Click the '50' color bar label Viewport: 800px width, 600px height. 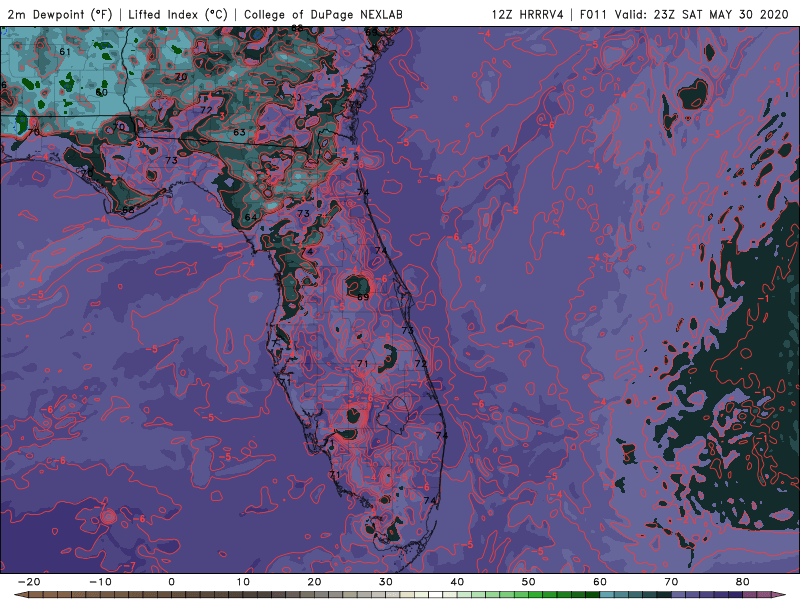pyautogui.click(x=529, y=582)
